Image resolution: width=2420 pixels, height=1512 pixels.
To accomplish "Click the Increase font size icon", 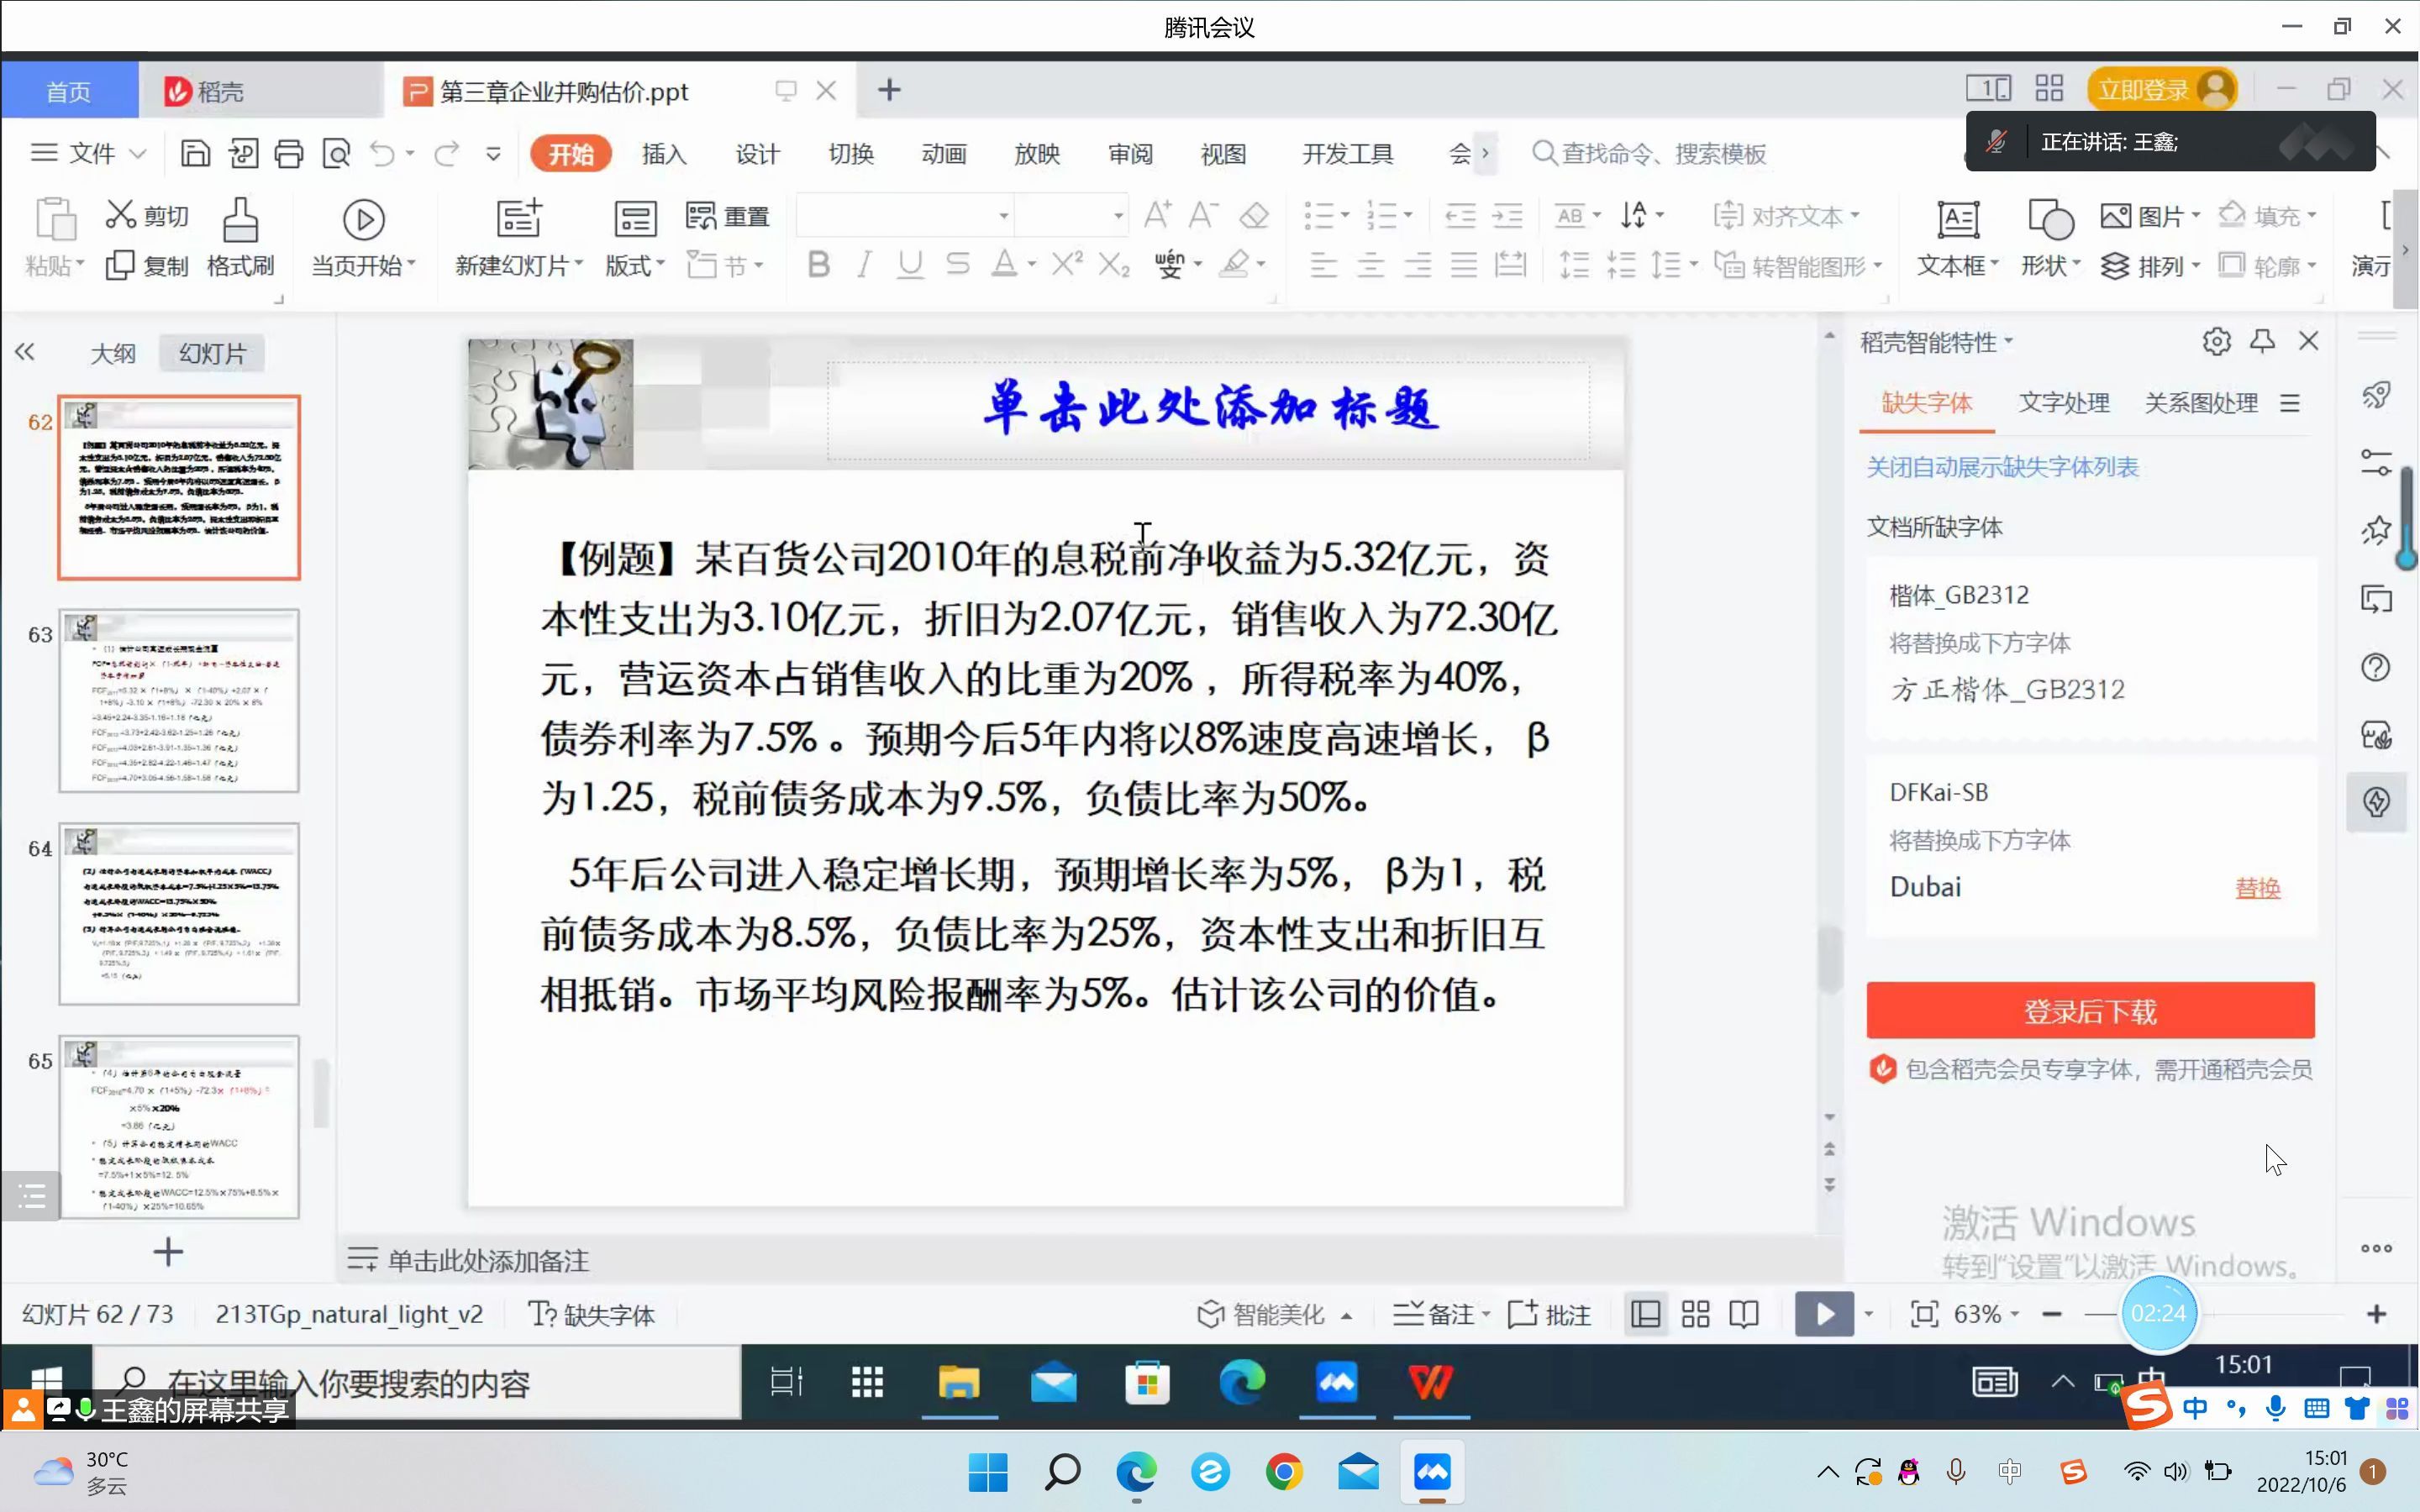I will (1157, 214).
